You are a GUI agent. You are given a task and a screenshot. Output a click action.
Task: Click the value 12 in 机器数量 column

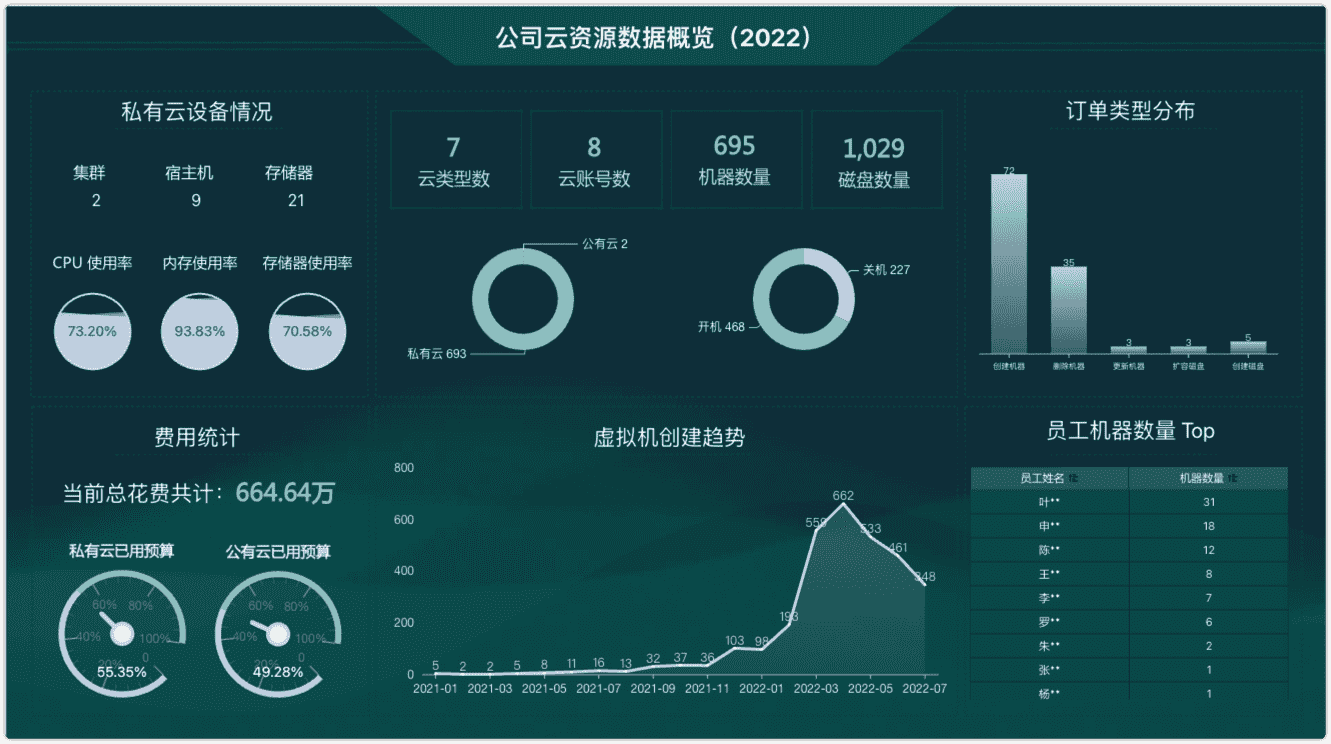tap(1209, 550)
